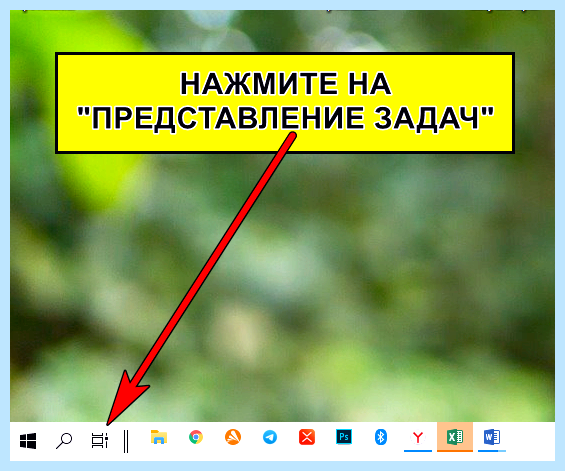
Task: Launch File Explorer from taskbar
Action: tap(159, 437)
